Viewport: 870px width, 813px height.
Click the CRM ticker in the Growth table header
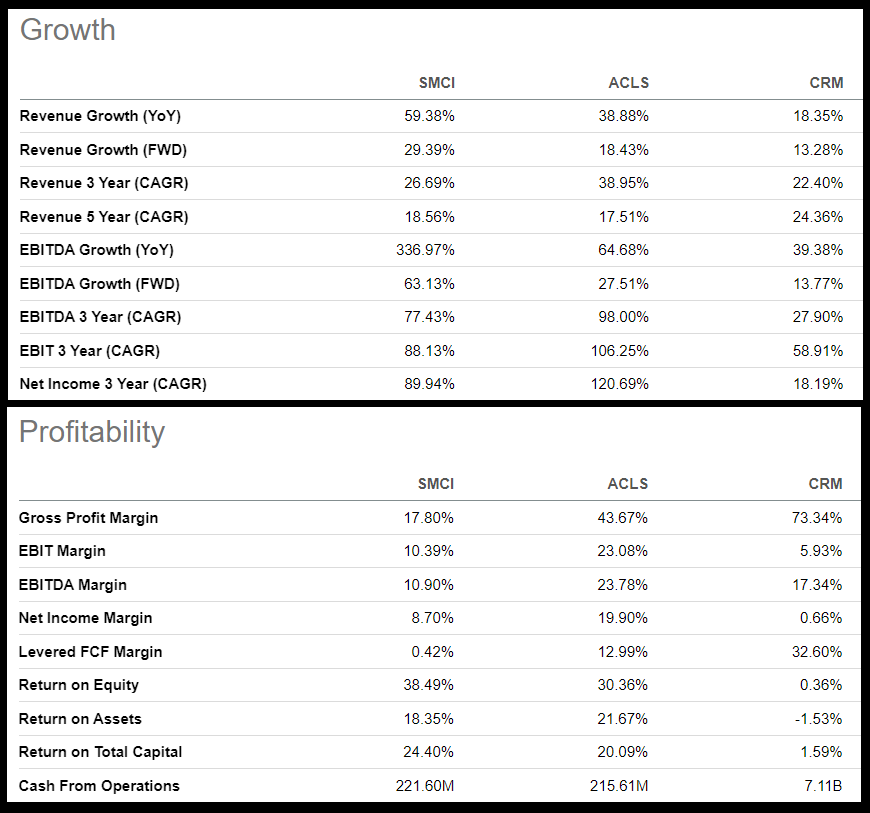click(826, 83)
